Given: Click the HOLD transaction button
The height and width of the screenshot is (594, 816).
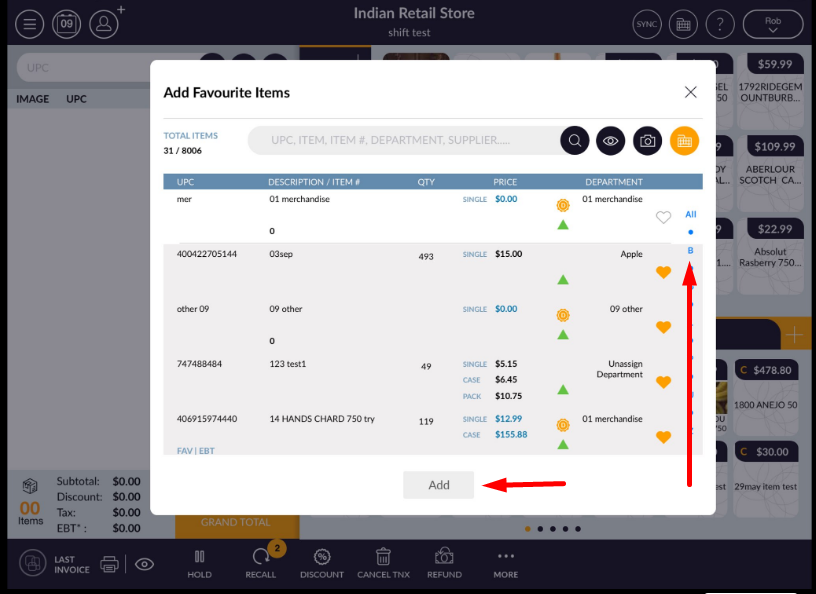Looking at the screenshot, I should [199, 564].
